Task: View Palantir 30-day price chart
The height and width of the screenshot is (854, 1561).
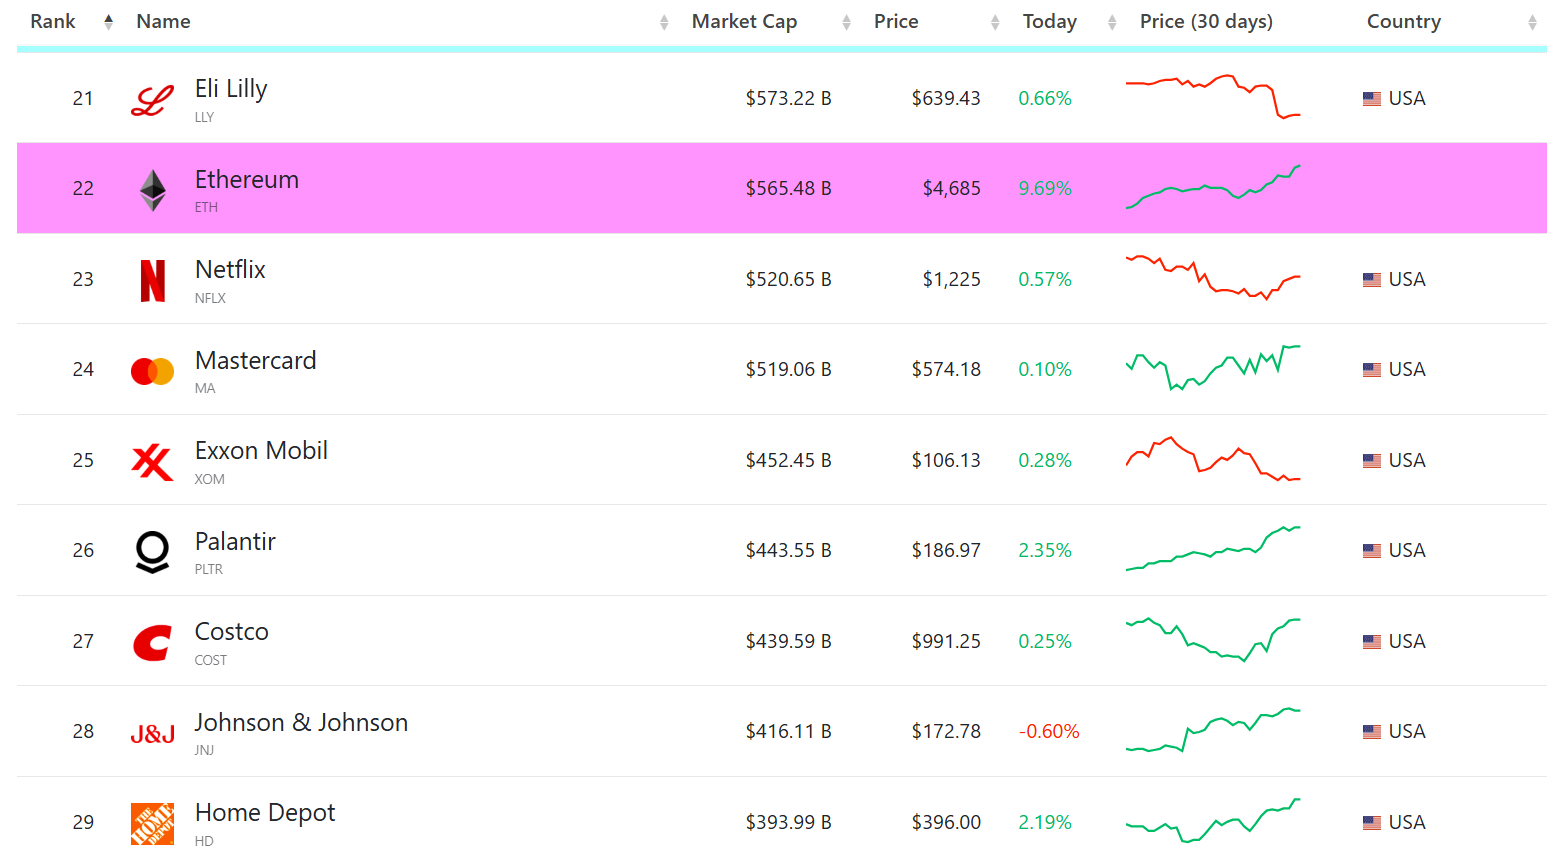Action: [x=1213, y=549]
